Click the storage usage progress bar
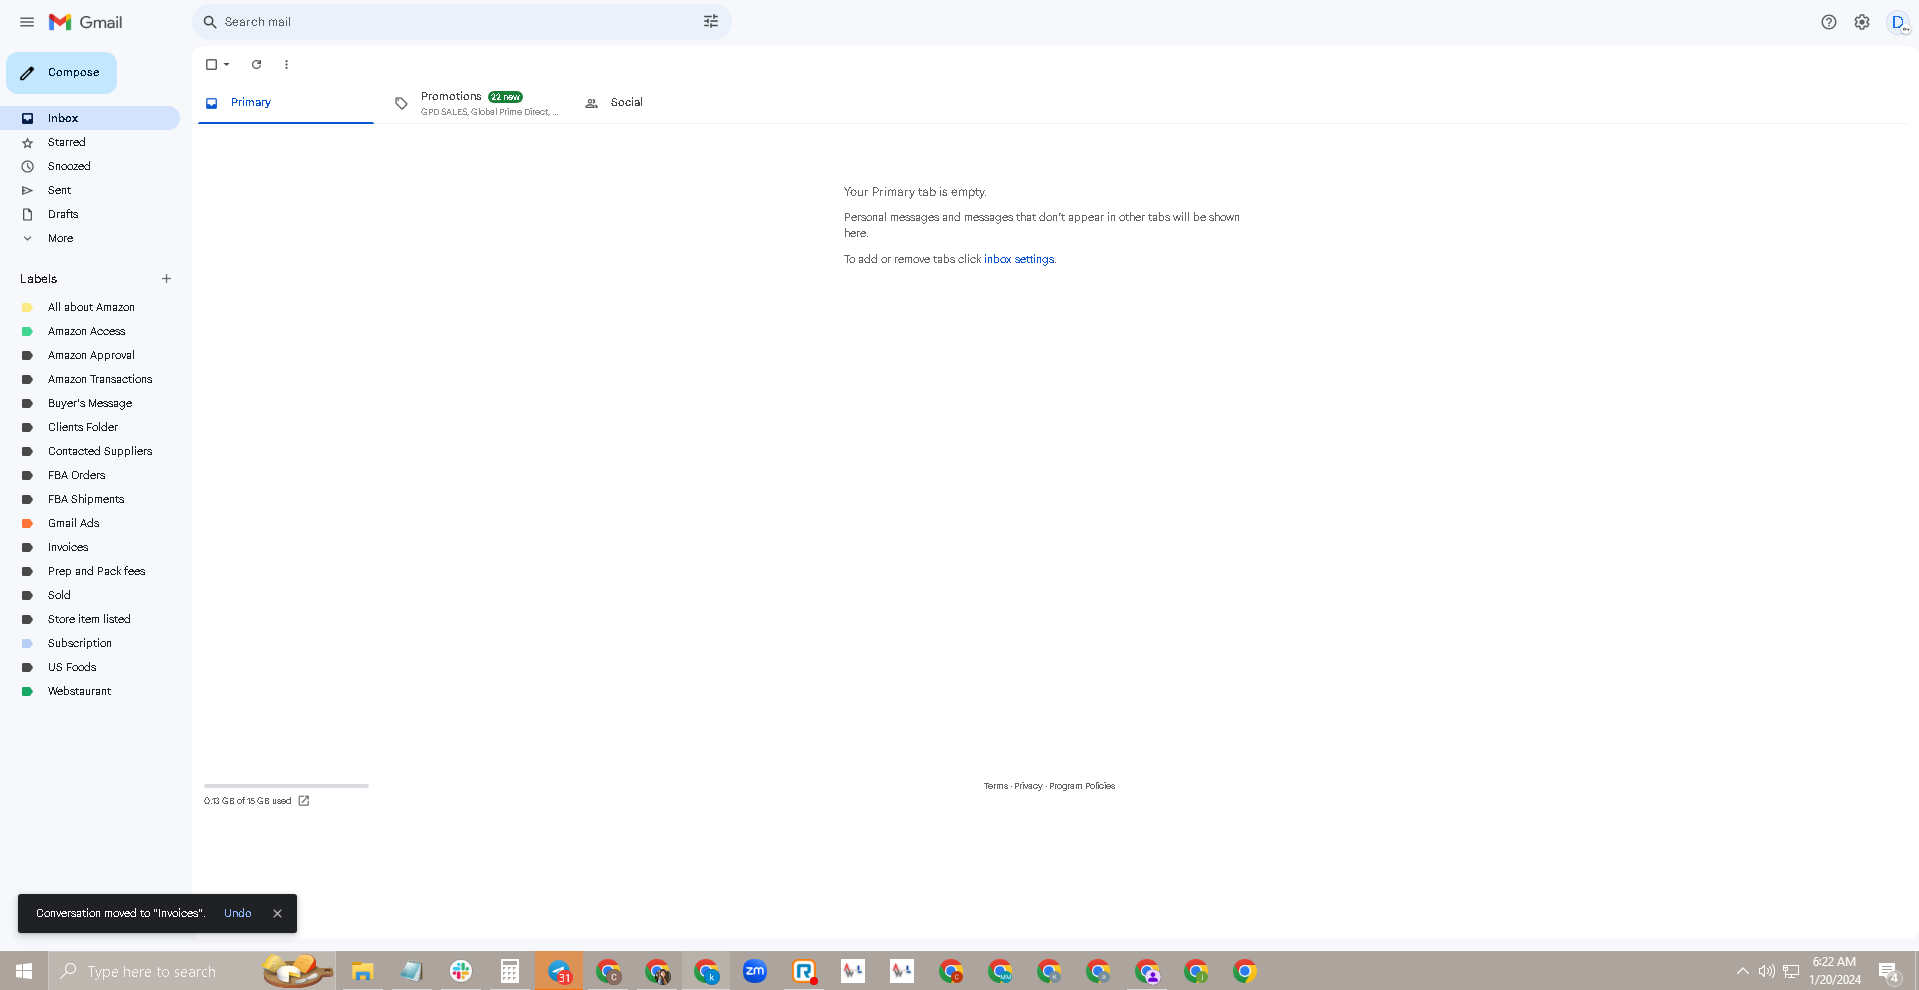 tap(286, 786)
